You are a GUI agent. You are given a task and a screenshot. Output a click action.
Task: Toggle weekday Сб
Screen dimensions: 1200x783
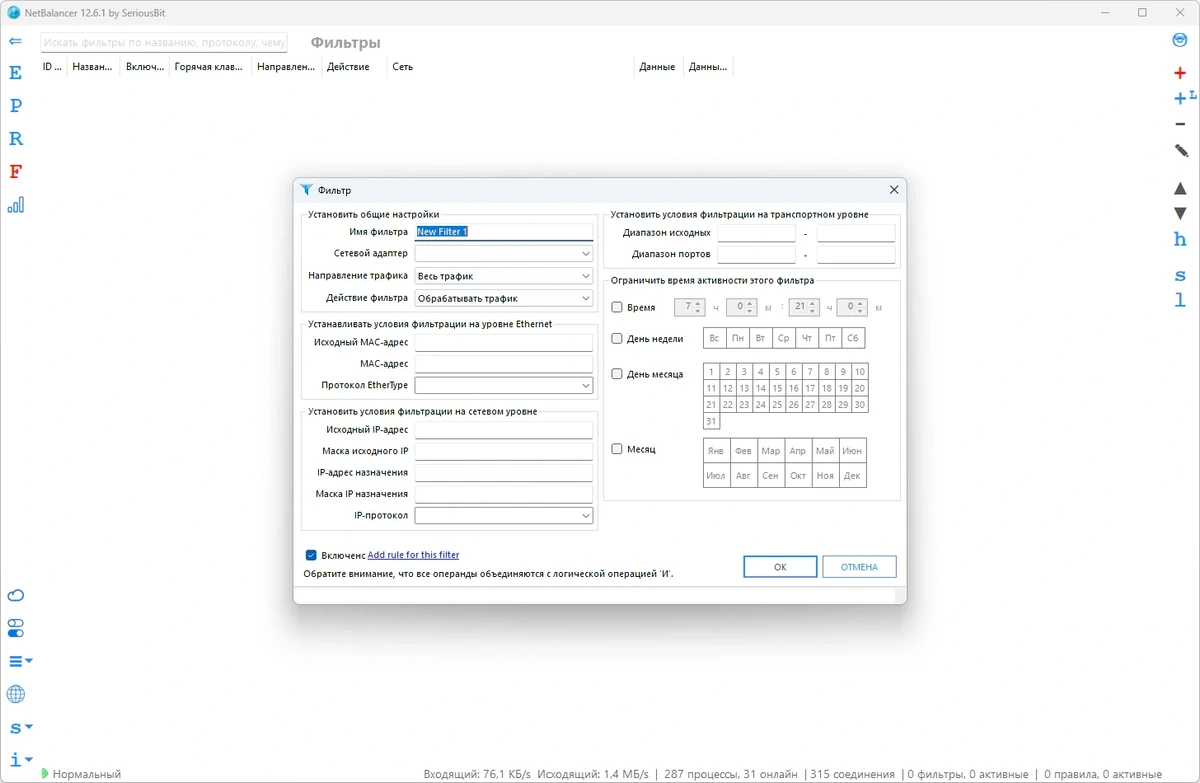853,338
